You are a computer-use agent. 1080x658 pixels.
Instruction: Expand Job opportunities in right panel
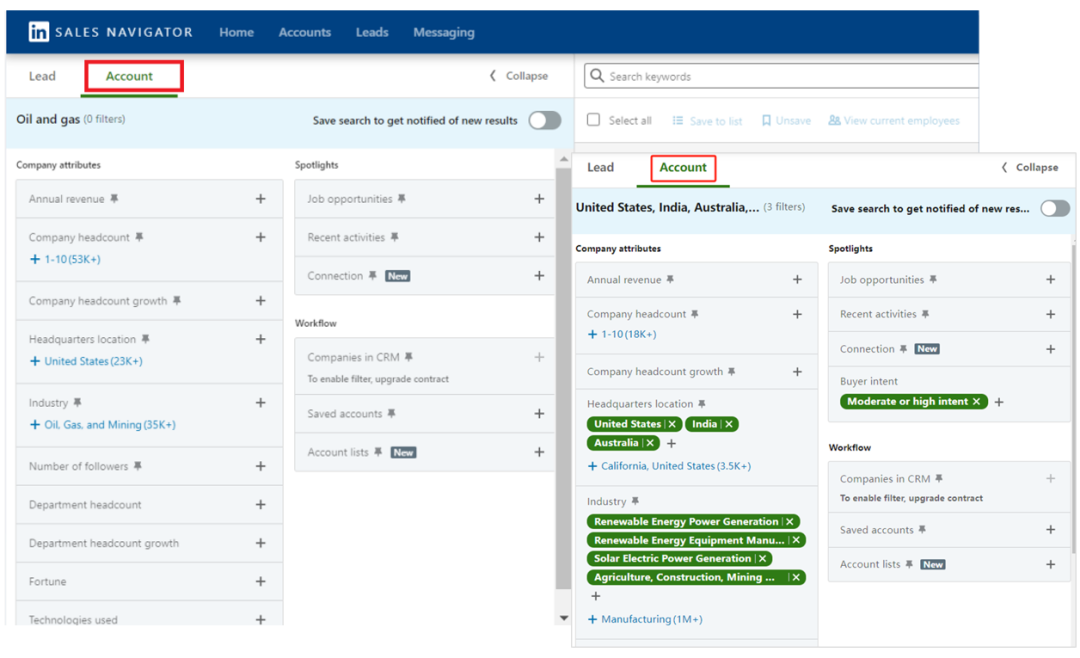1050,280
